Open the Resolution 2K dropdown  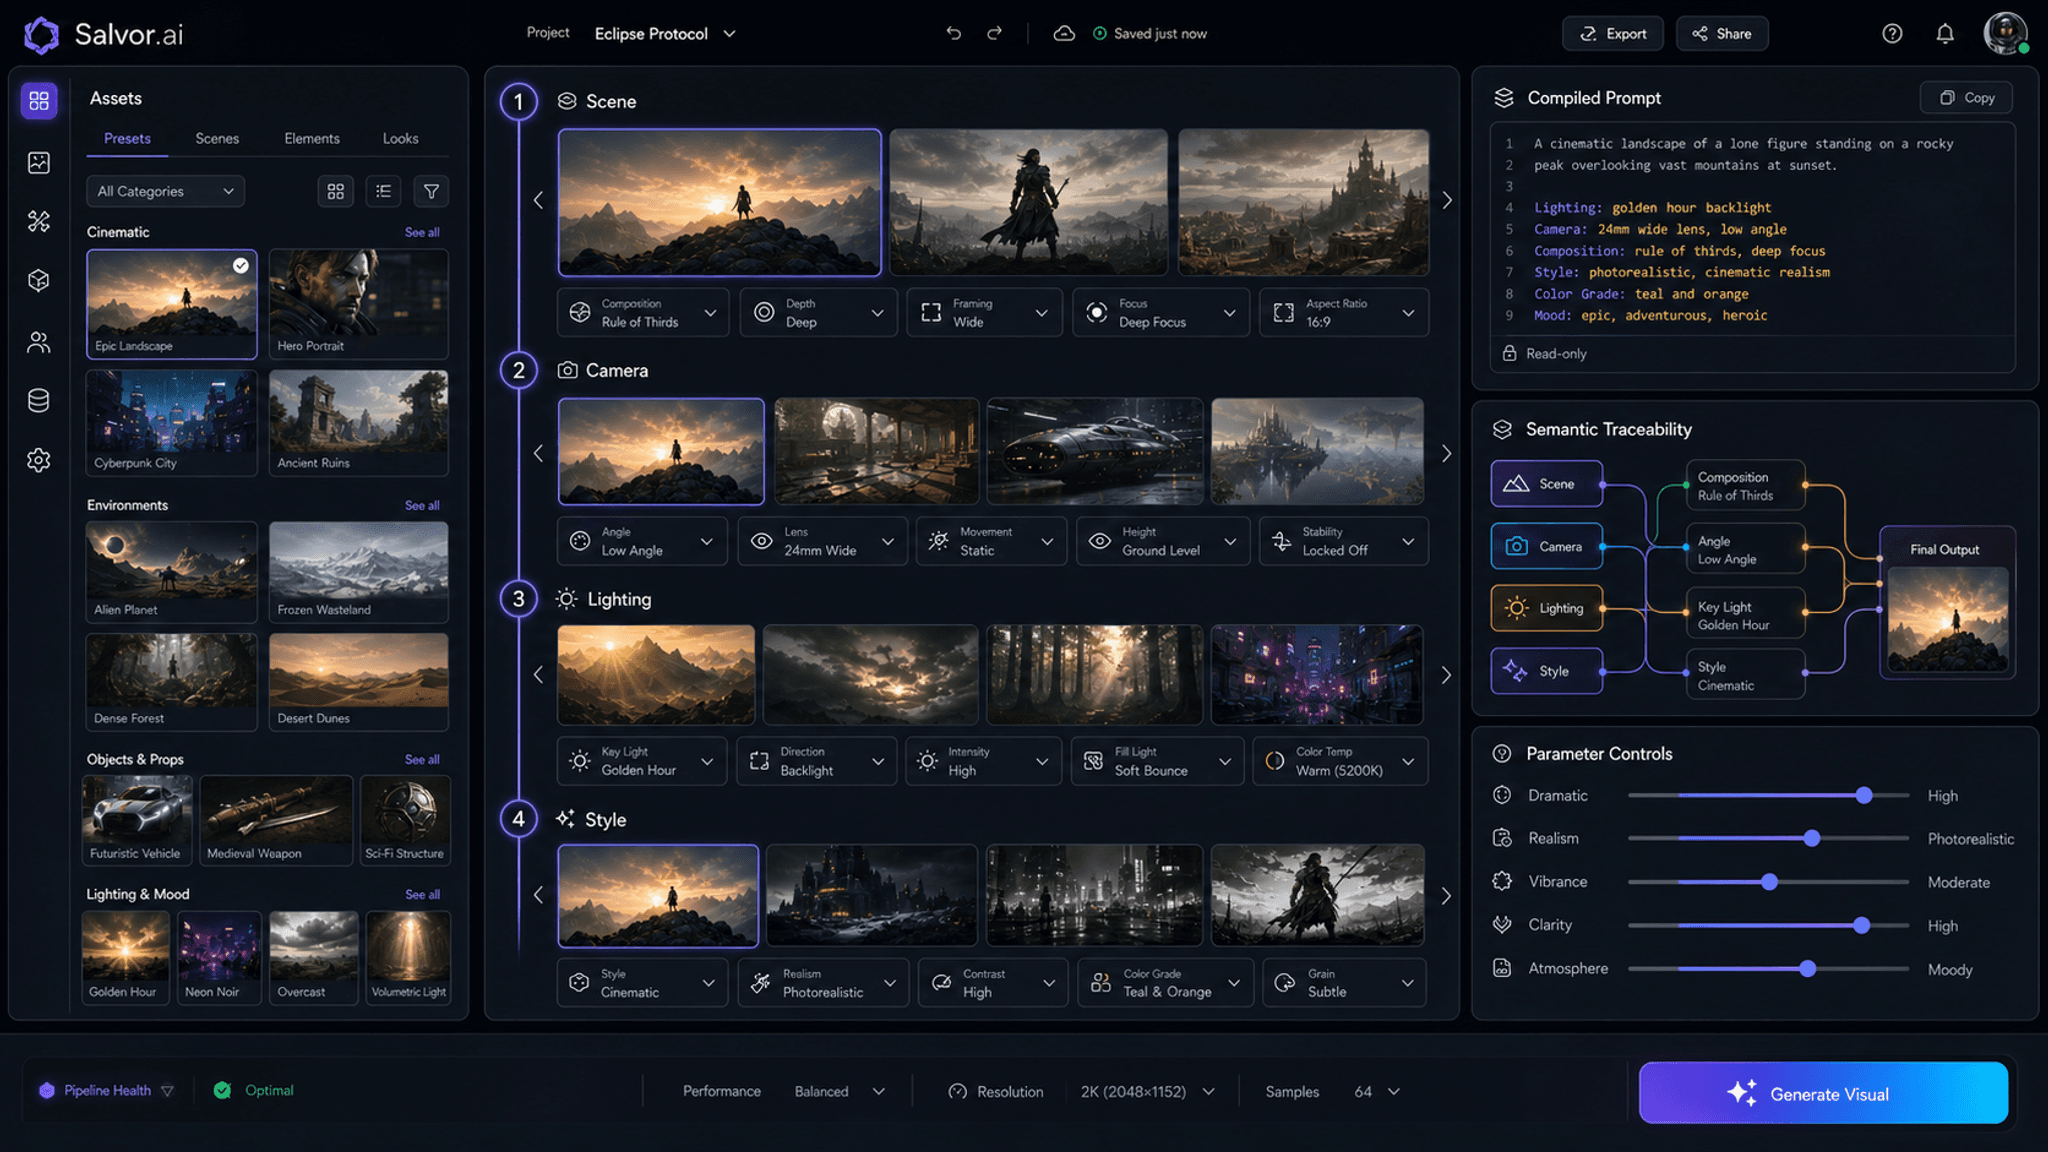pos(1147,1091)
